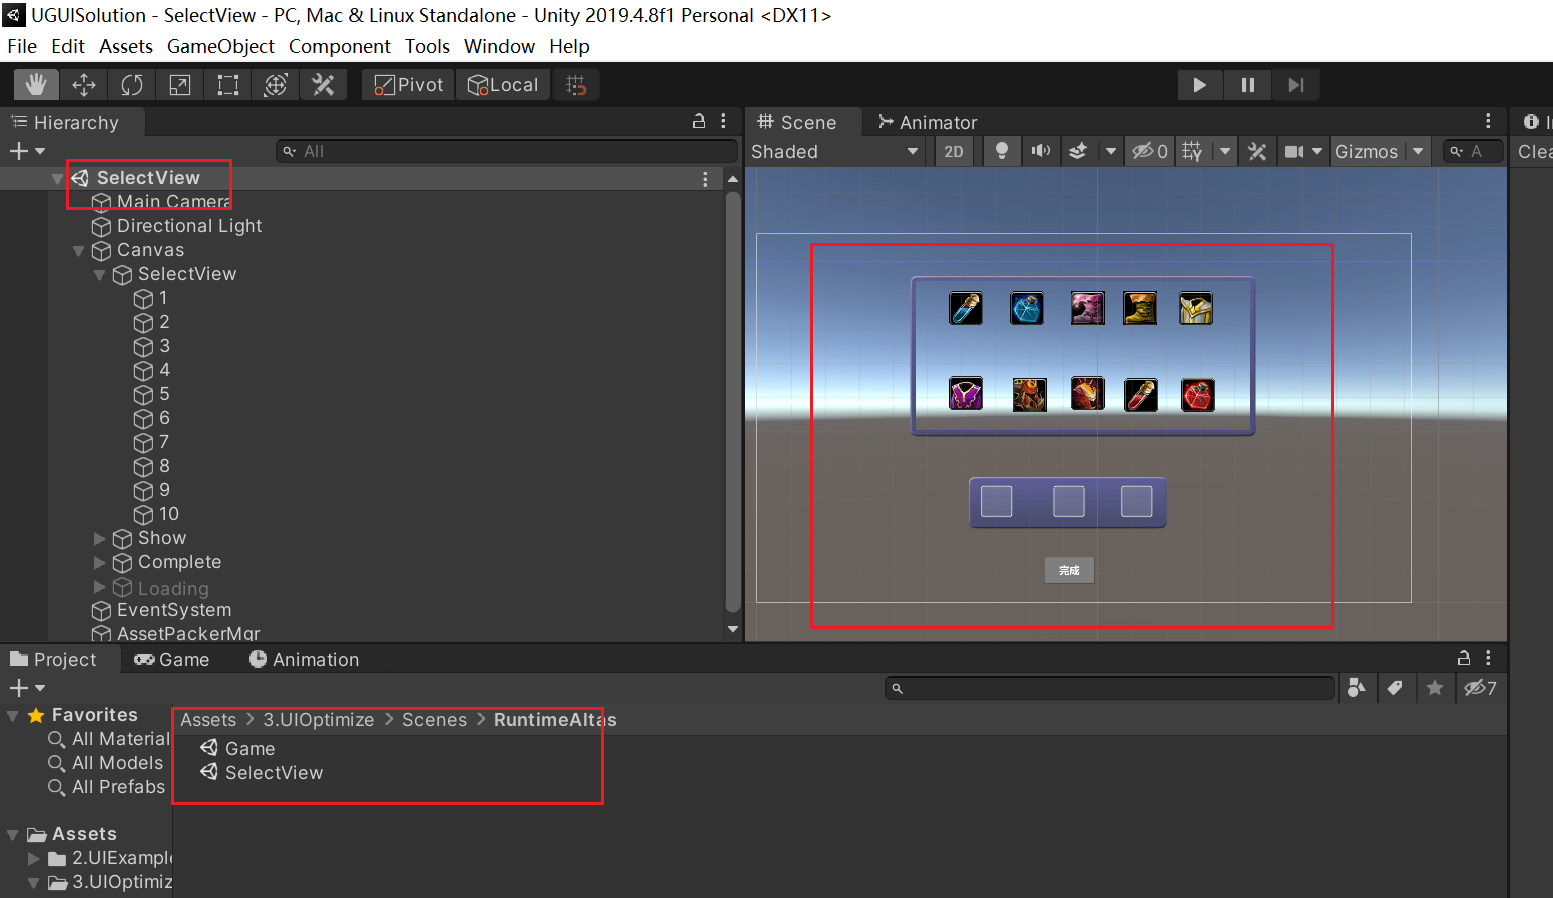Collapse SelectView scene root
Screen dimensions: 1553x898
tap(57, 178)
